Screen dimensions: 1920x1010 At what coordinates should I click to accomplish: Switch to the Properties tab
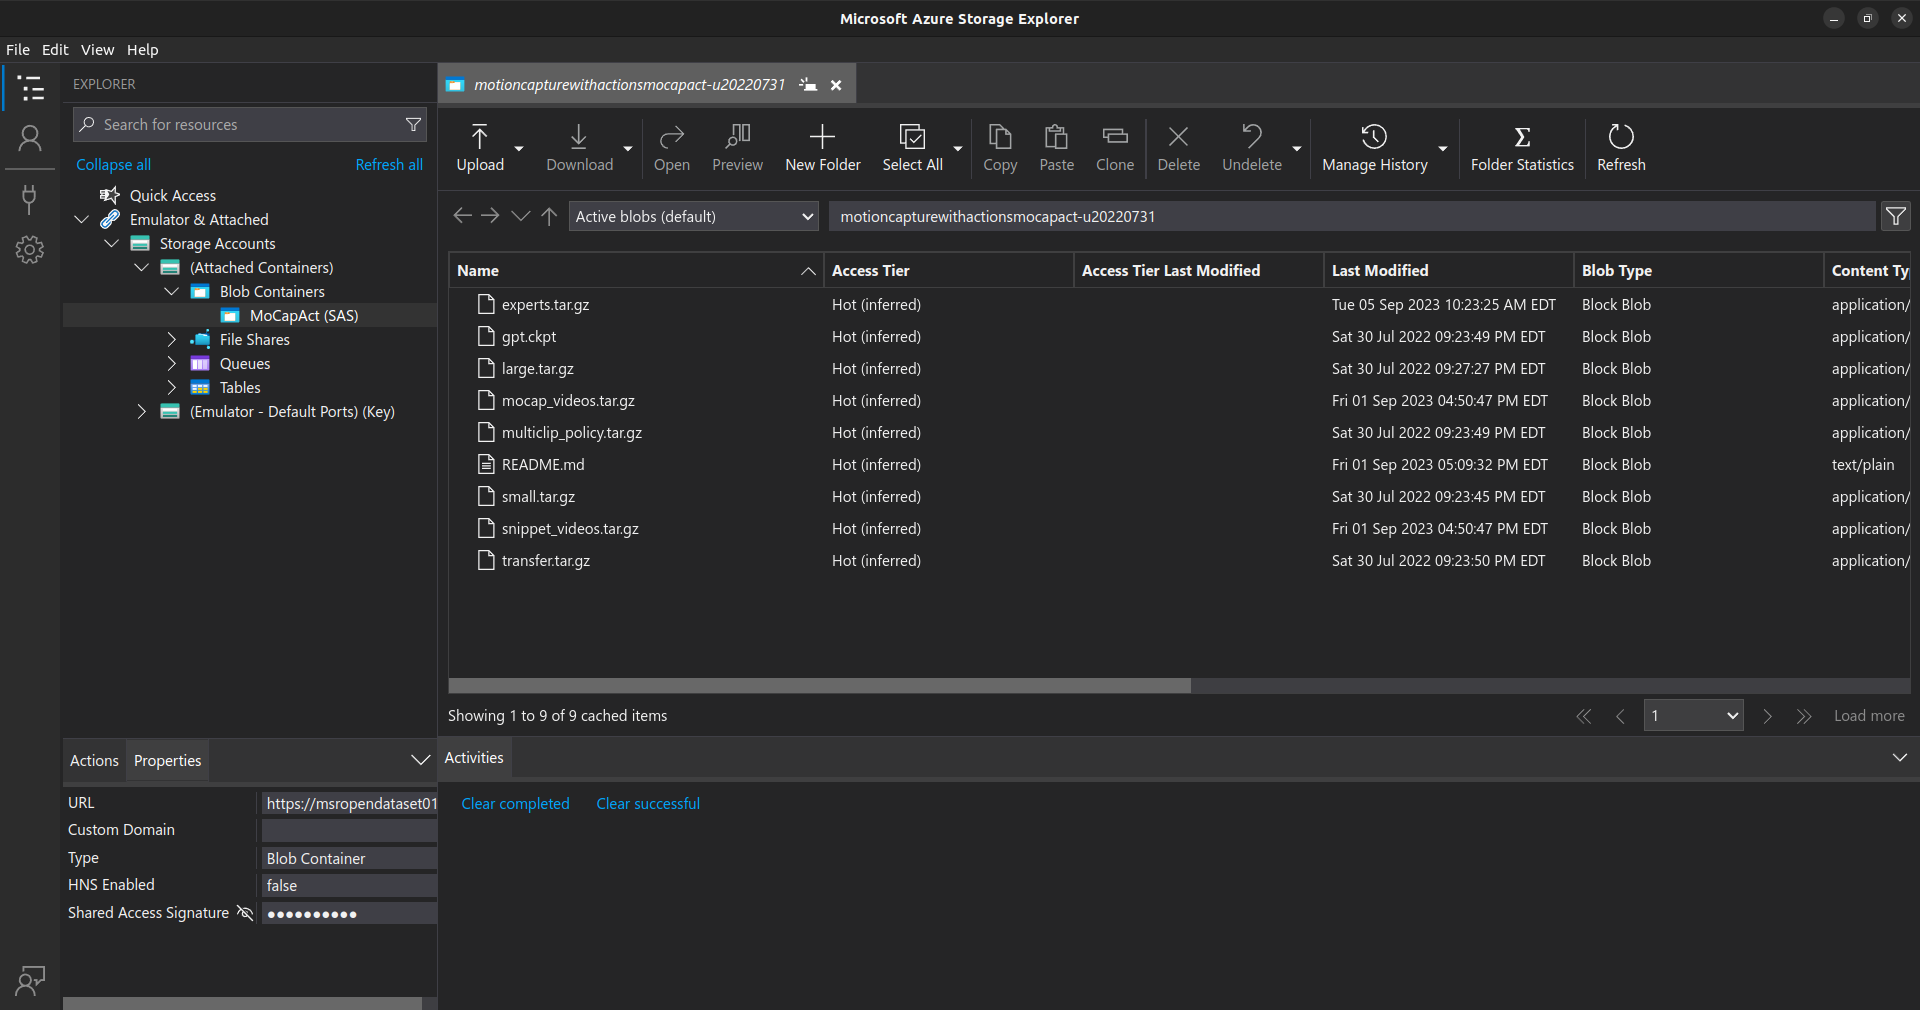click(x=168, y=761)
